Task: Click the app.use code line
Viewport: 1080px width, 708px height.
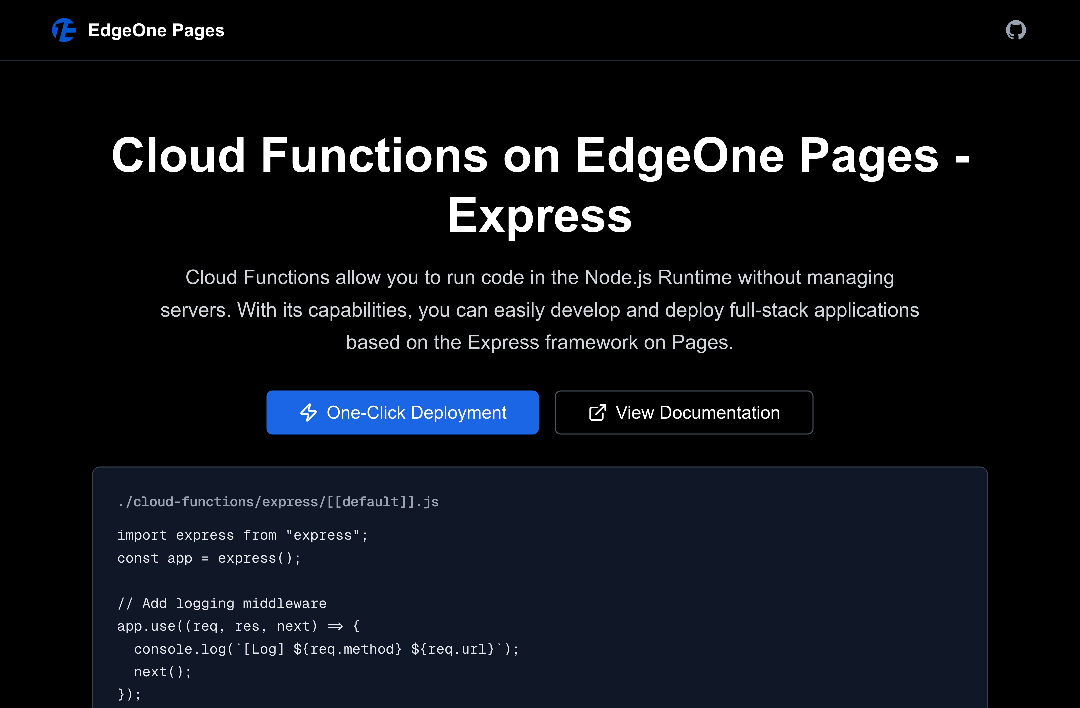Action: [x=238, y=626]
